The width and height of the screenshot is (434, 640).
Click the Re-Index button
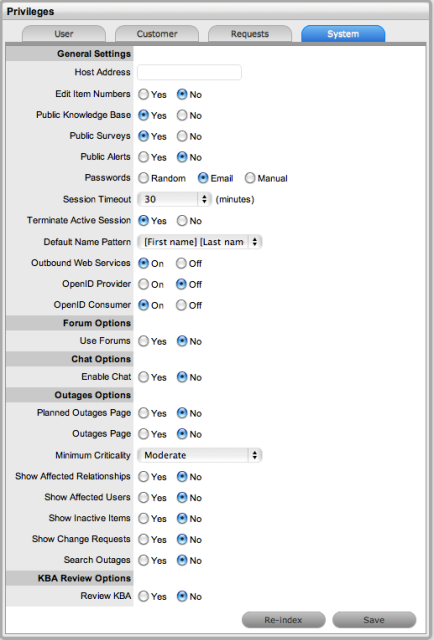pyautogui.click(x=283, y=620)
